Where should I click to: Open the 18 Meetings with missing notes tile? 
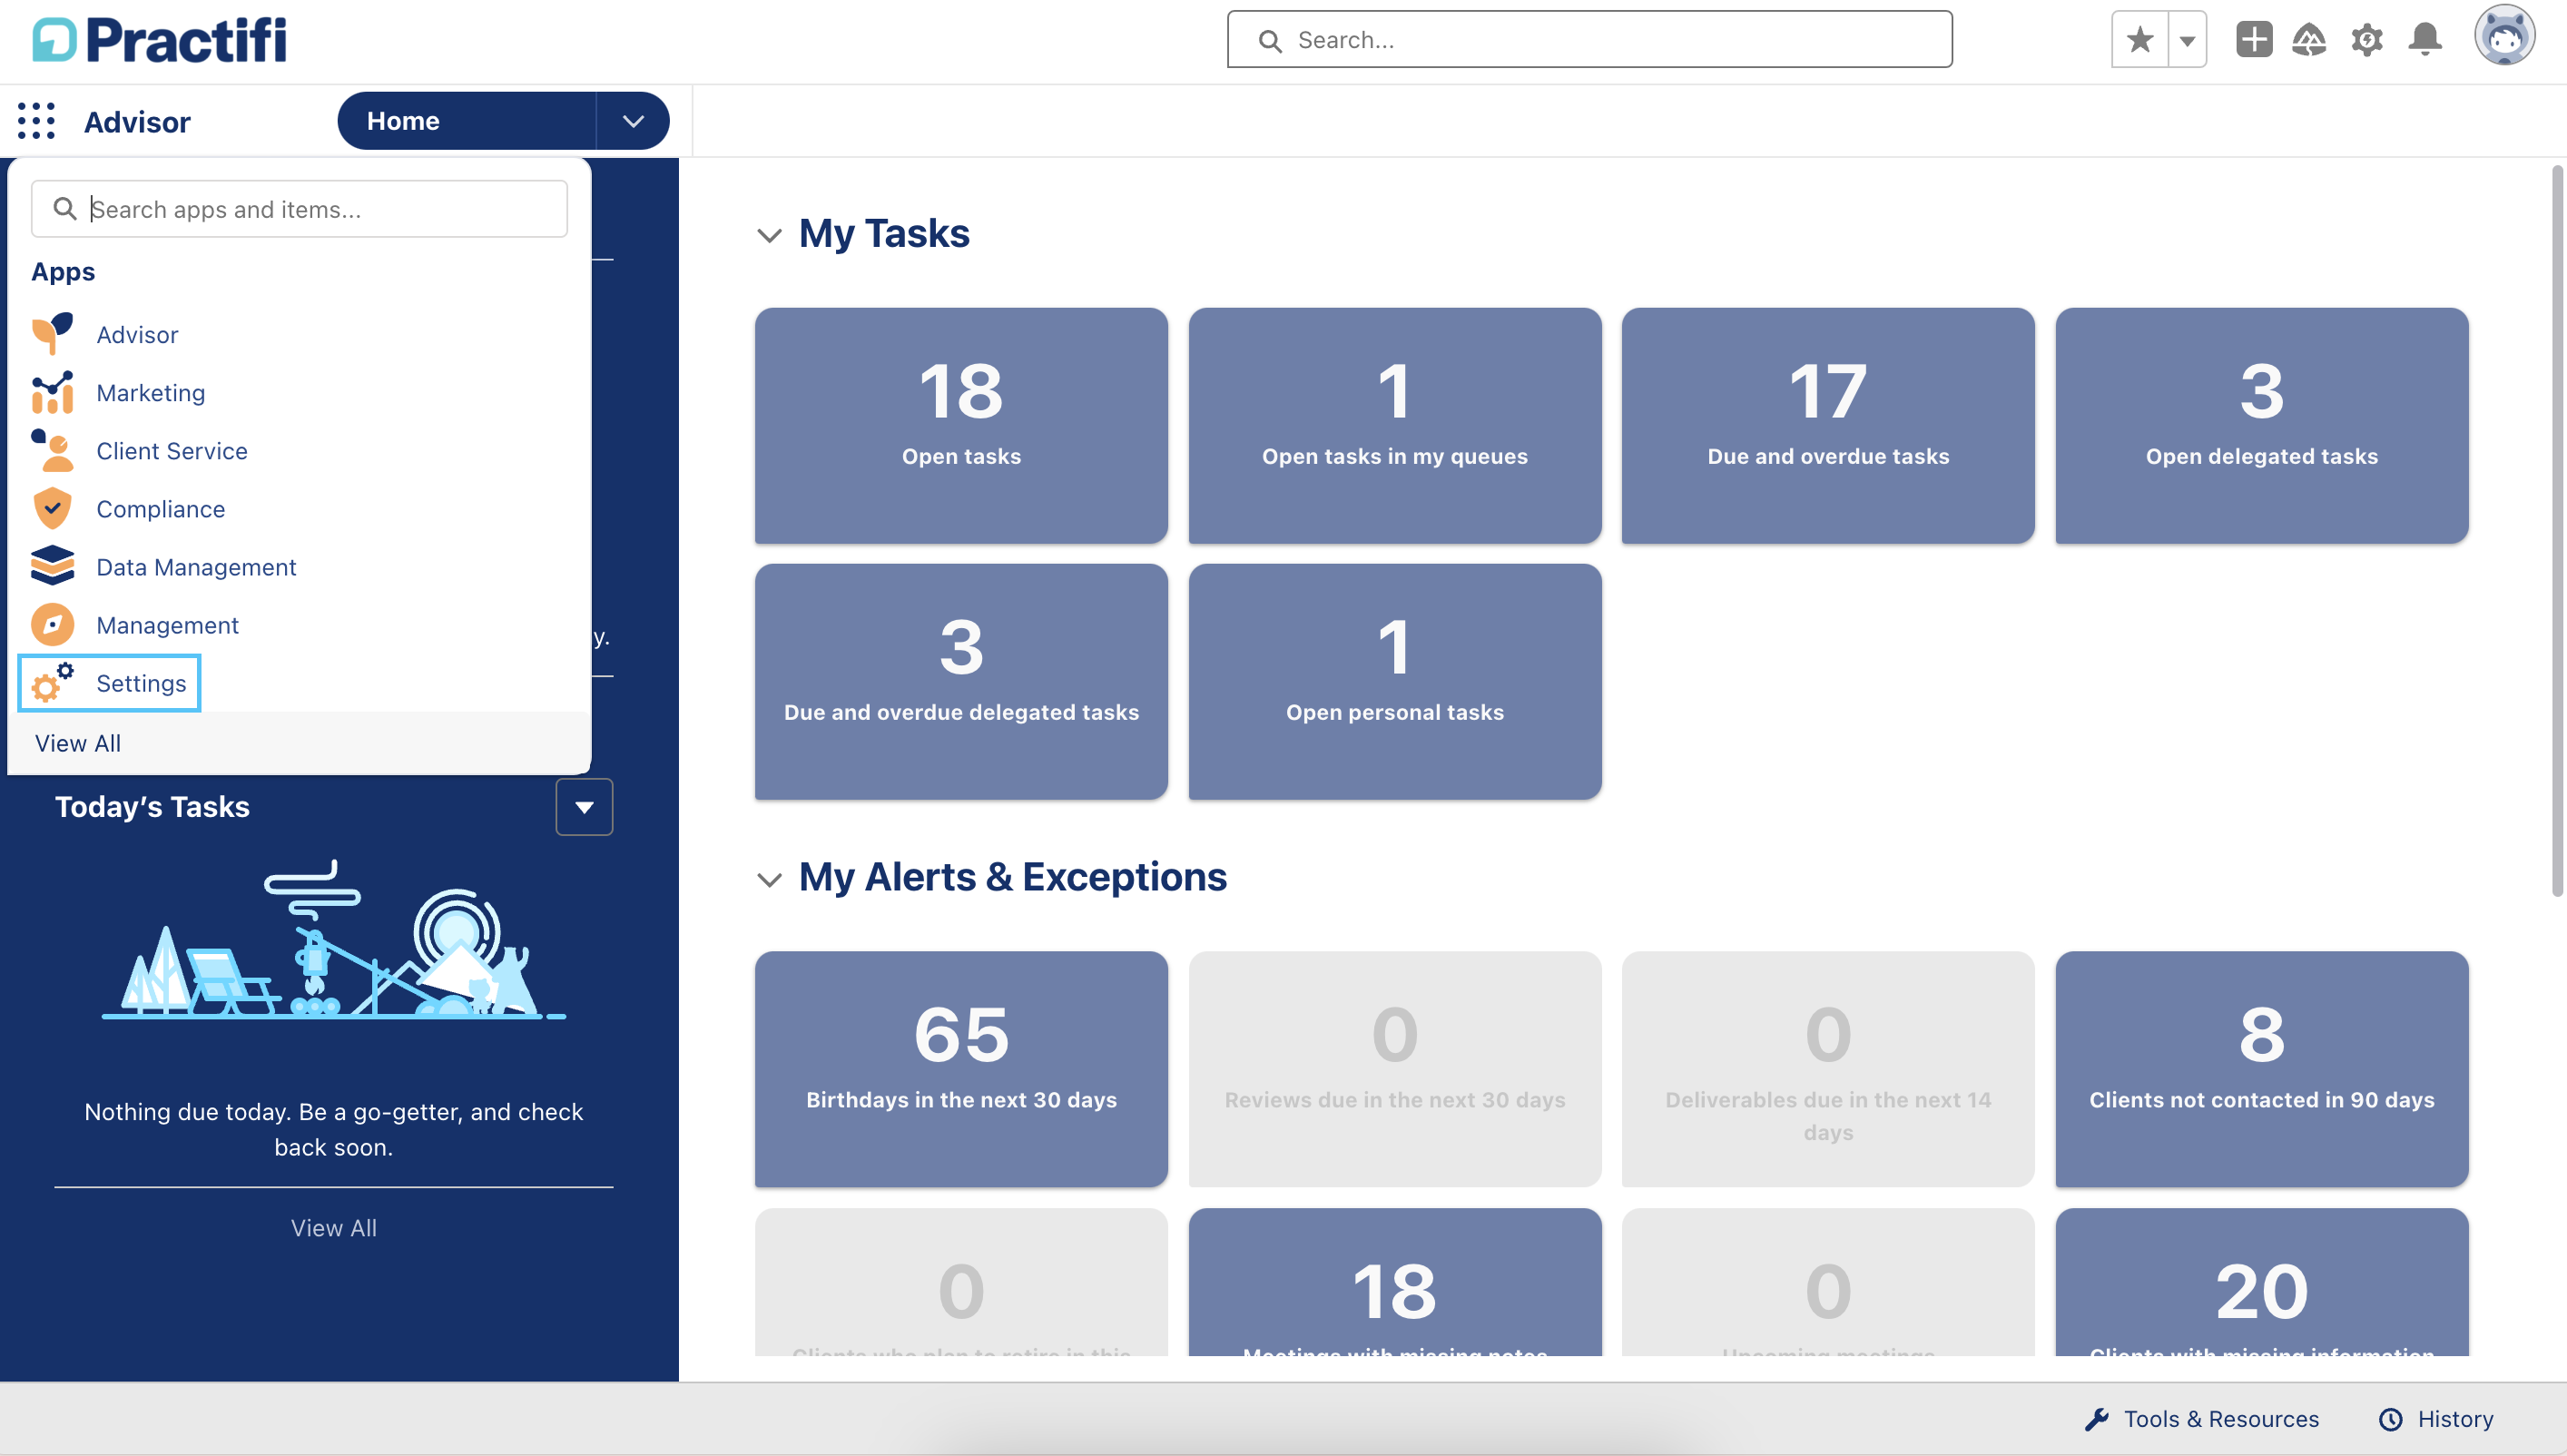click(x=1394, y=1282)
